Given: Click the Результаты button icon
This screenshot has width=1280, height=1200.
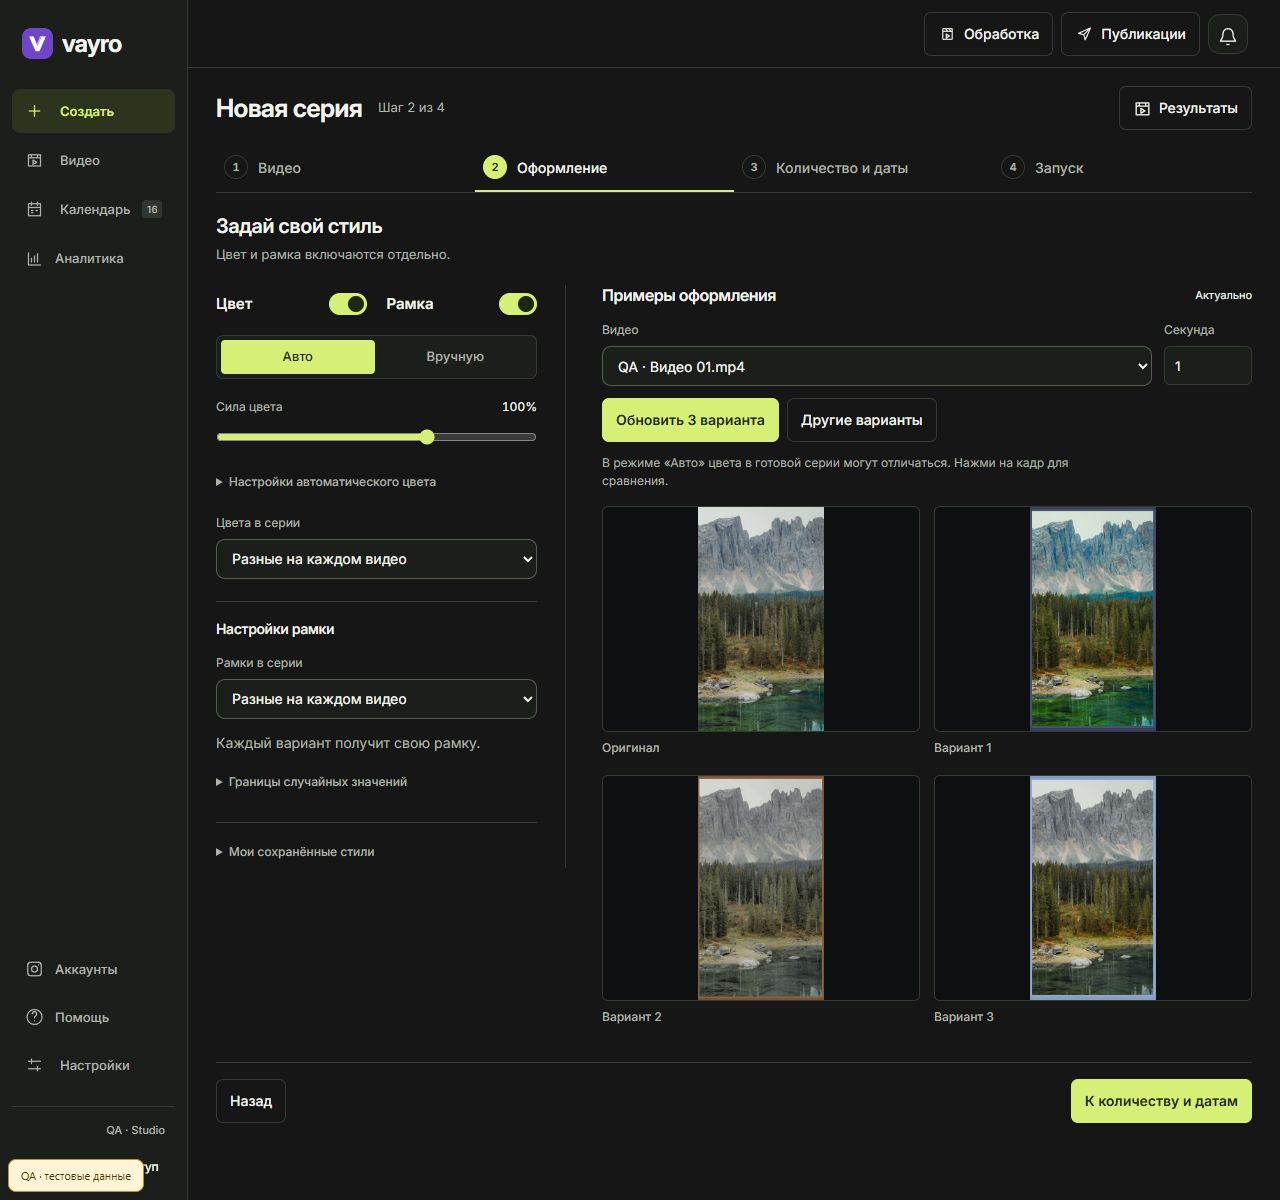Looking at the screenshot, I should coord(1142,108).
